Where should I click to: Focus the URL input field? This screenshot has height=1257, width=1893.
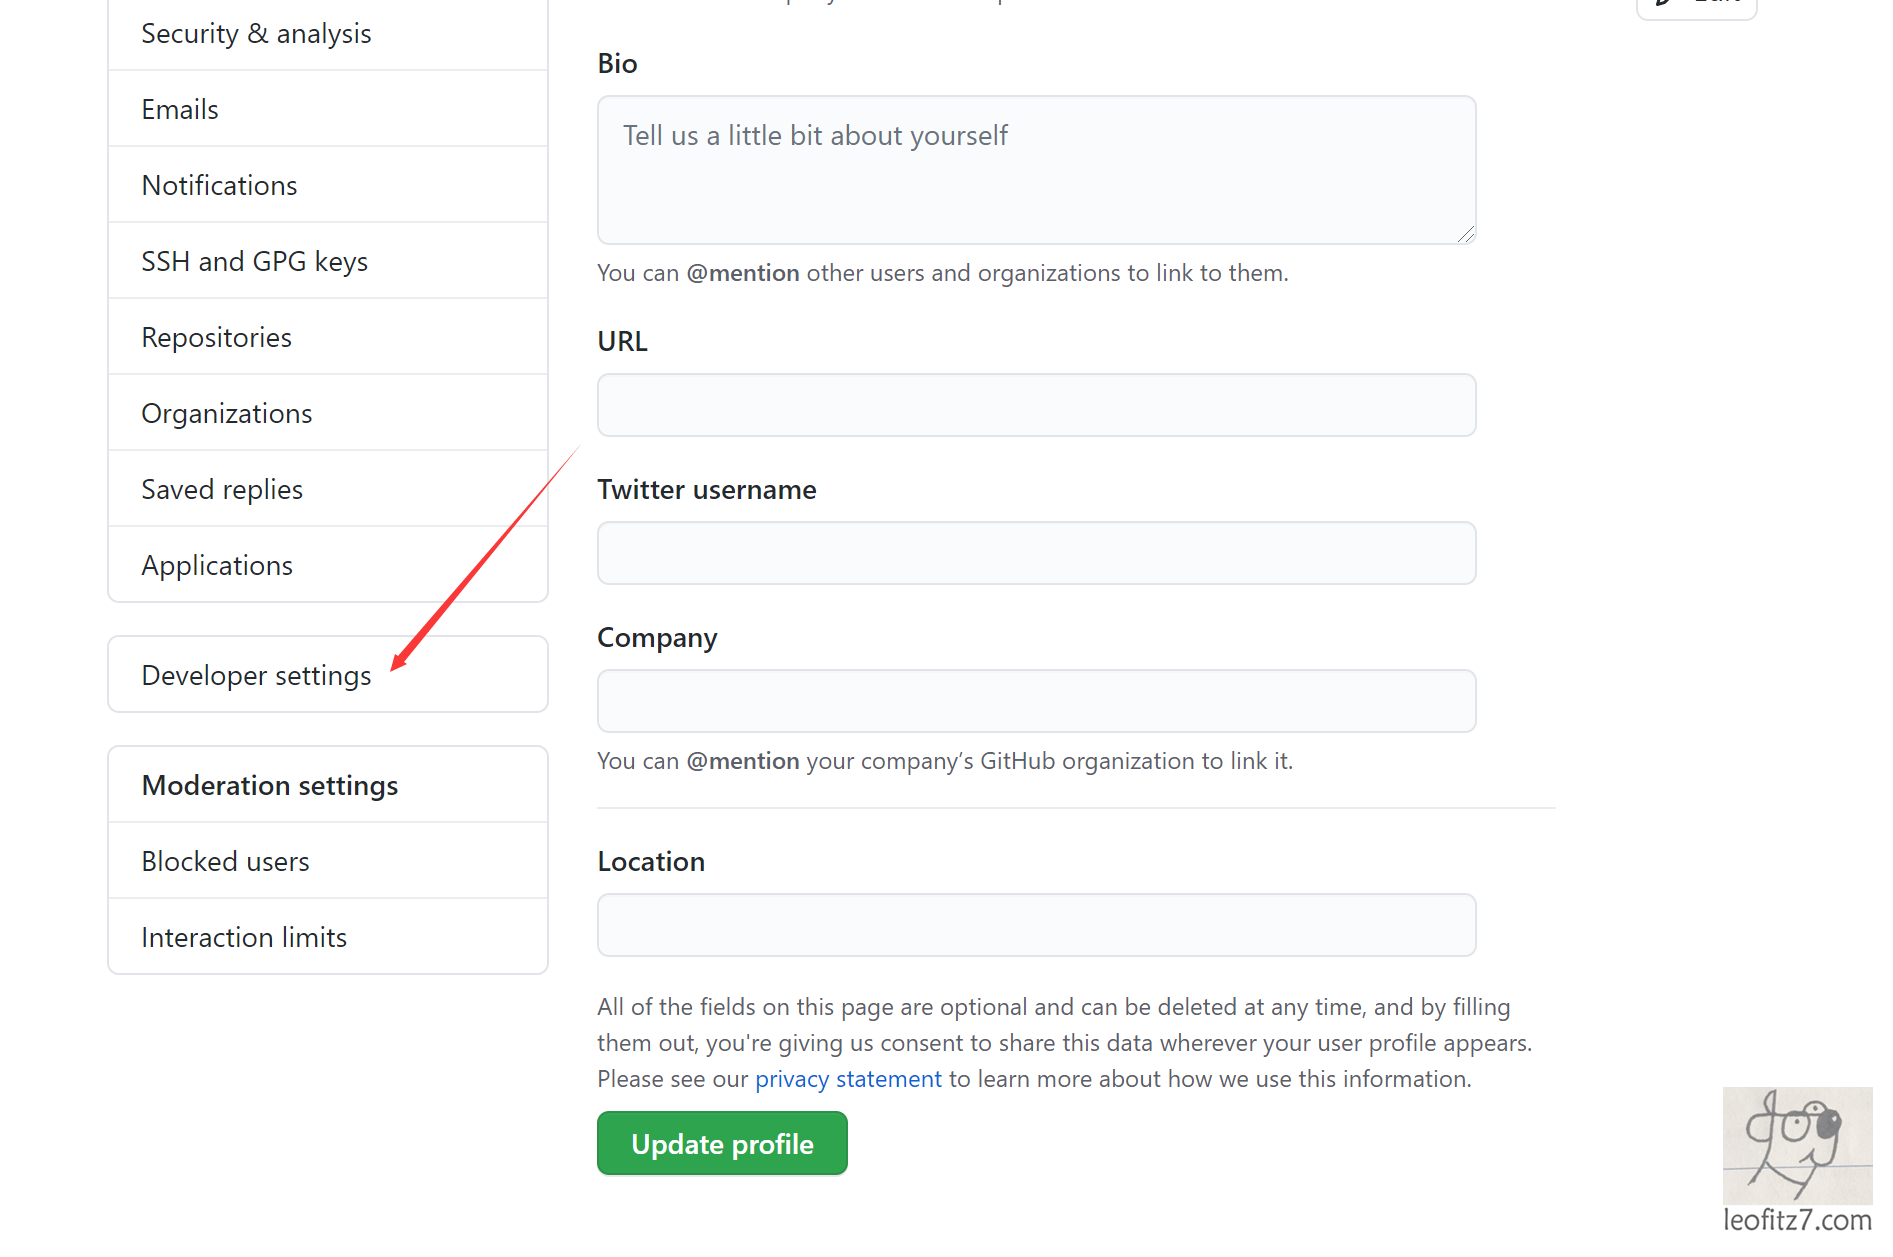(x=1036, y=405)
